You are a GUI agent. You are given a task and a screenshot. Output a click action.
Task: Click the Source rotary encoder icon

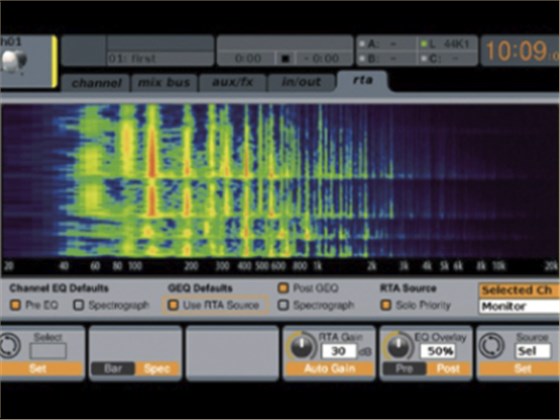pos(491,346)
